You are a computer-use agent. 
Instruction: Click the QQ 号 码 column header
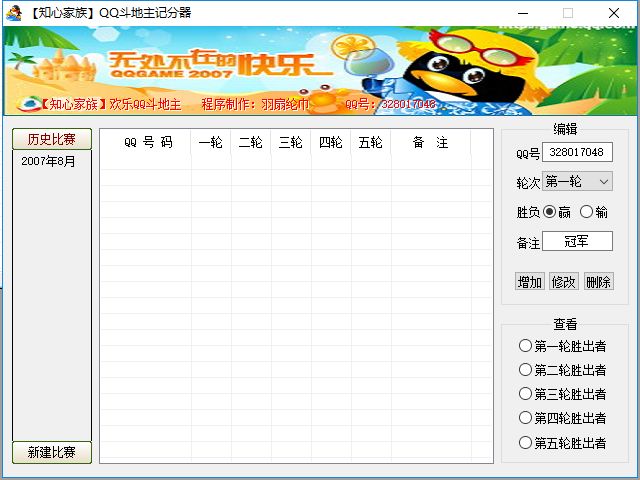(146, 142)
